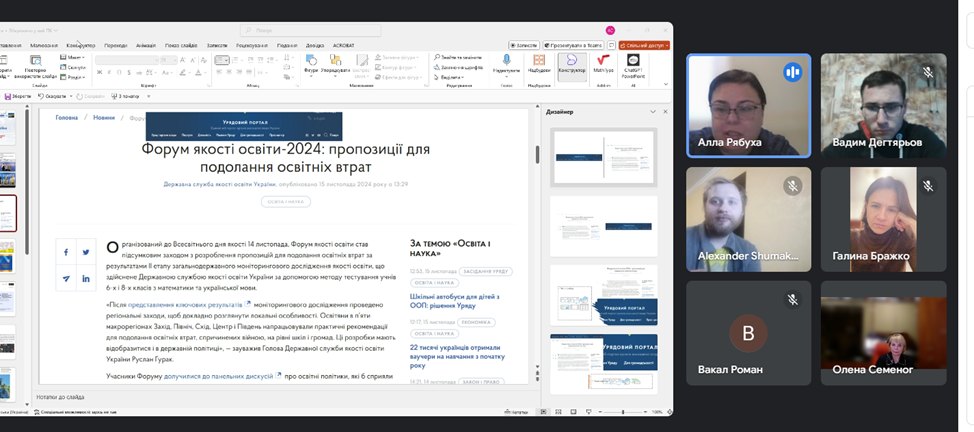Switch to Slide Sorter view
The width and height of the screenshot is (974, 432).
[x=558, y=411]
